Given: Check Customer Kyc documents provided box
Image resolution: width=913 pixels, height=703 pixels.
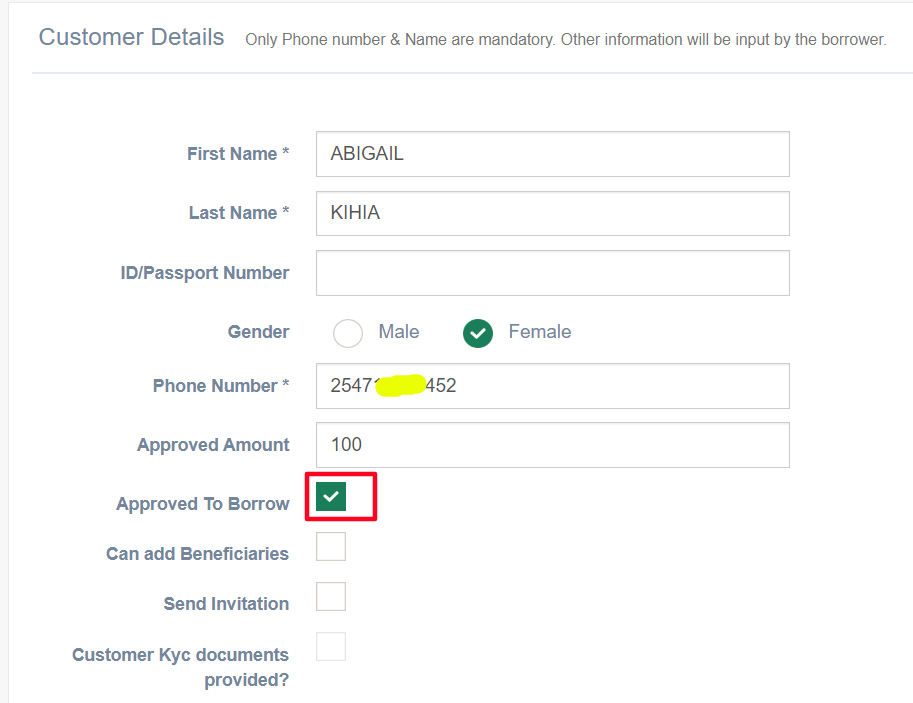Looking at the screenshot, I should 331,647.
